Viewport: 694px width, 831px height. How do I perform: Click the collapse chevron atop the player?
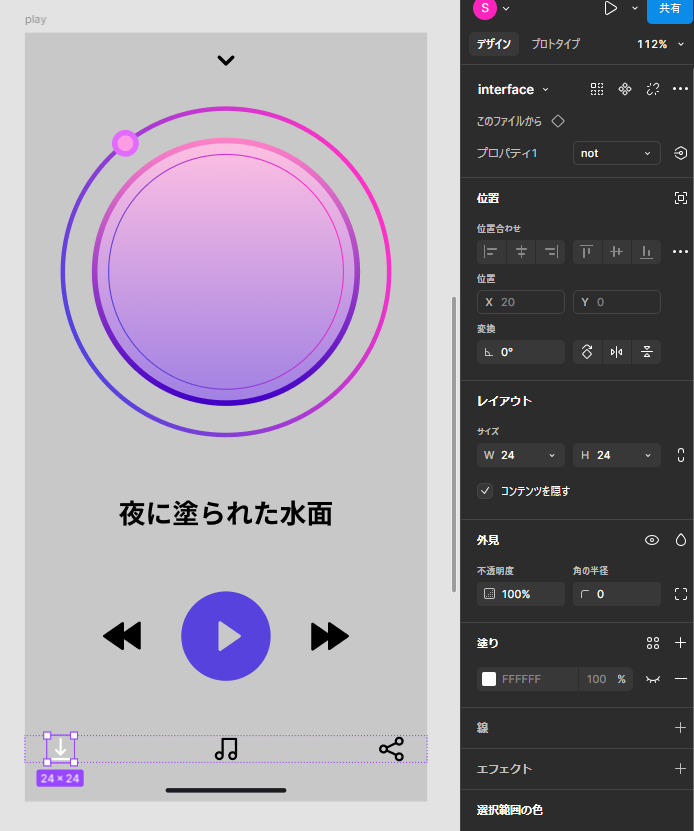point(226,60)
